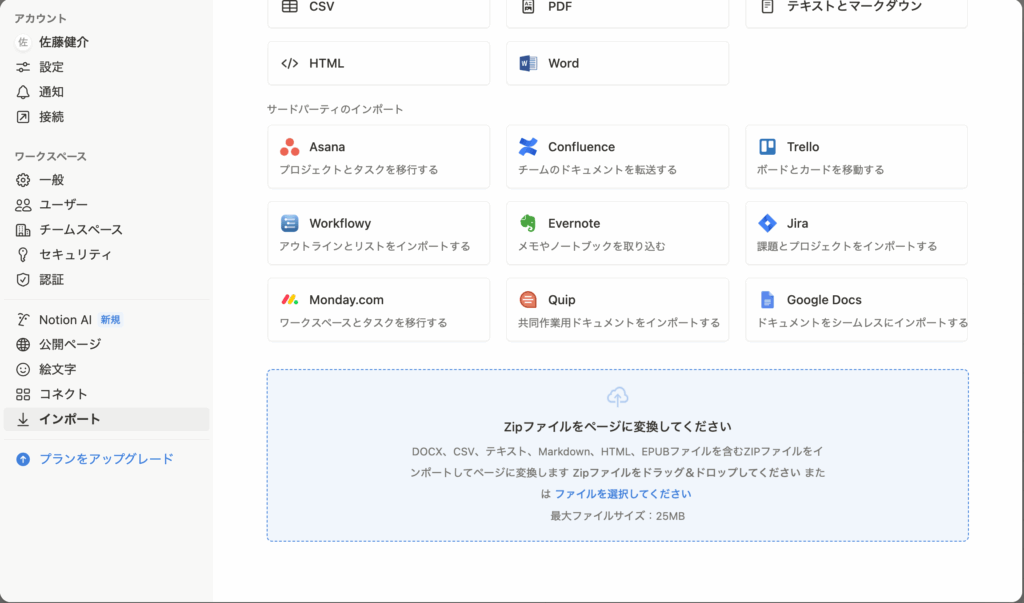The height and width of the screenshot is (603, 1024).
Task: Click the Asana logo icon
Action: pyautogui.click(x=289, y=147)
